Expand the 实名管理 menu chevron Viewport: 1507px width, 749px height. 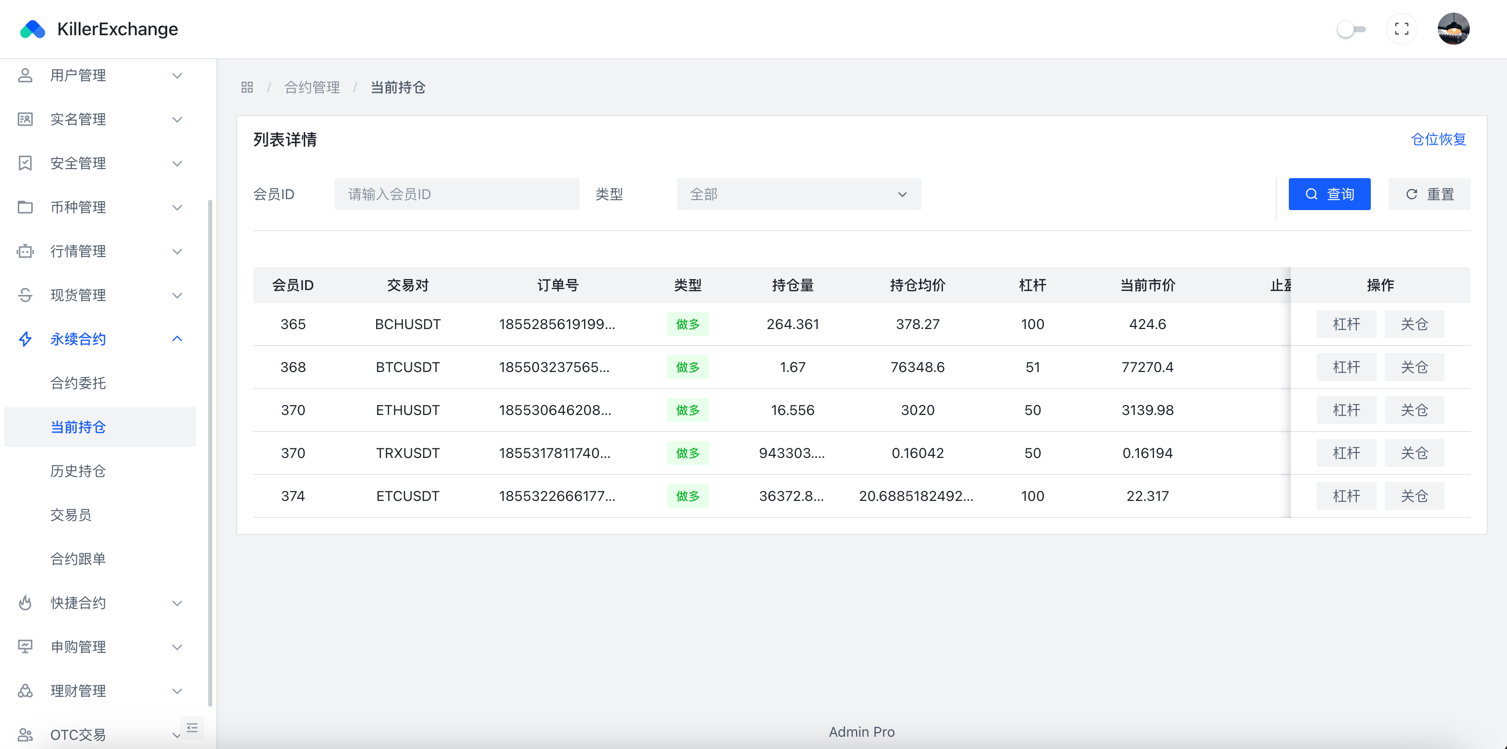[177, 119]
